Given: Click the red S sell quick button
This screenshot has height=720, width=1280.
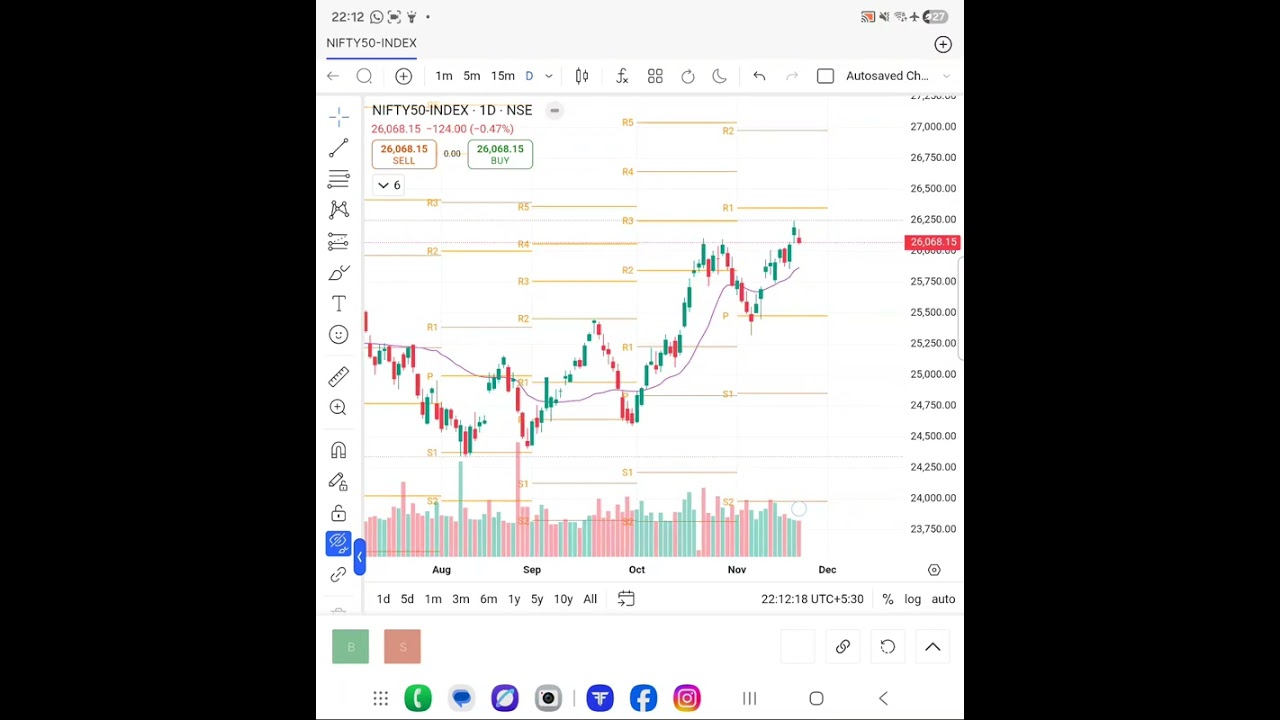Looking at the screenshot, I should click(402, 647).
